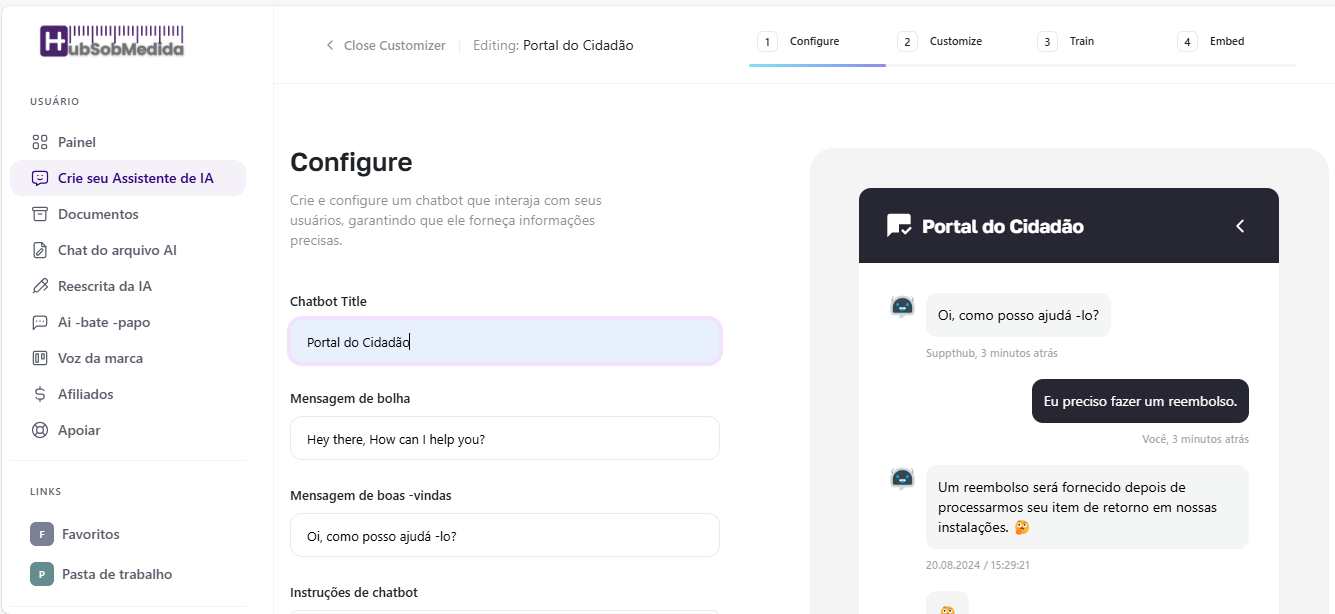Click the Mensagem de bolha input field
The width and height of the screenshot is (1335, 614).
click(504, 438)
